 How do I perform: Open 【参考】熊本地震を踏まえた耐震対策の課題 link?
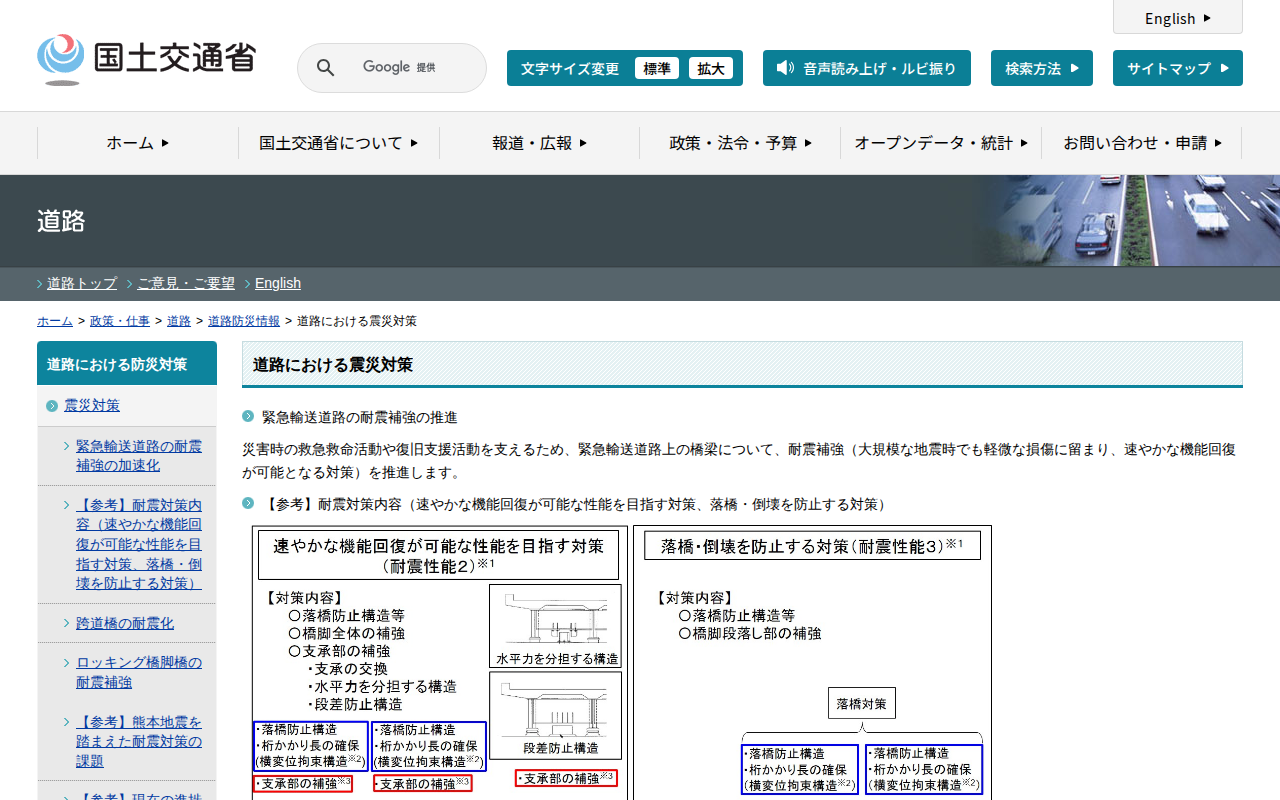(139, 741)
